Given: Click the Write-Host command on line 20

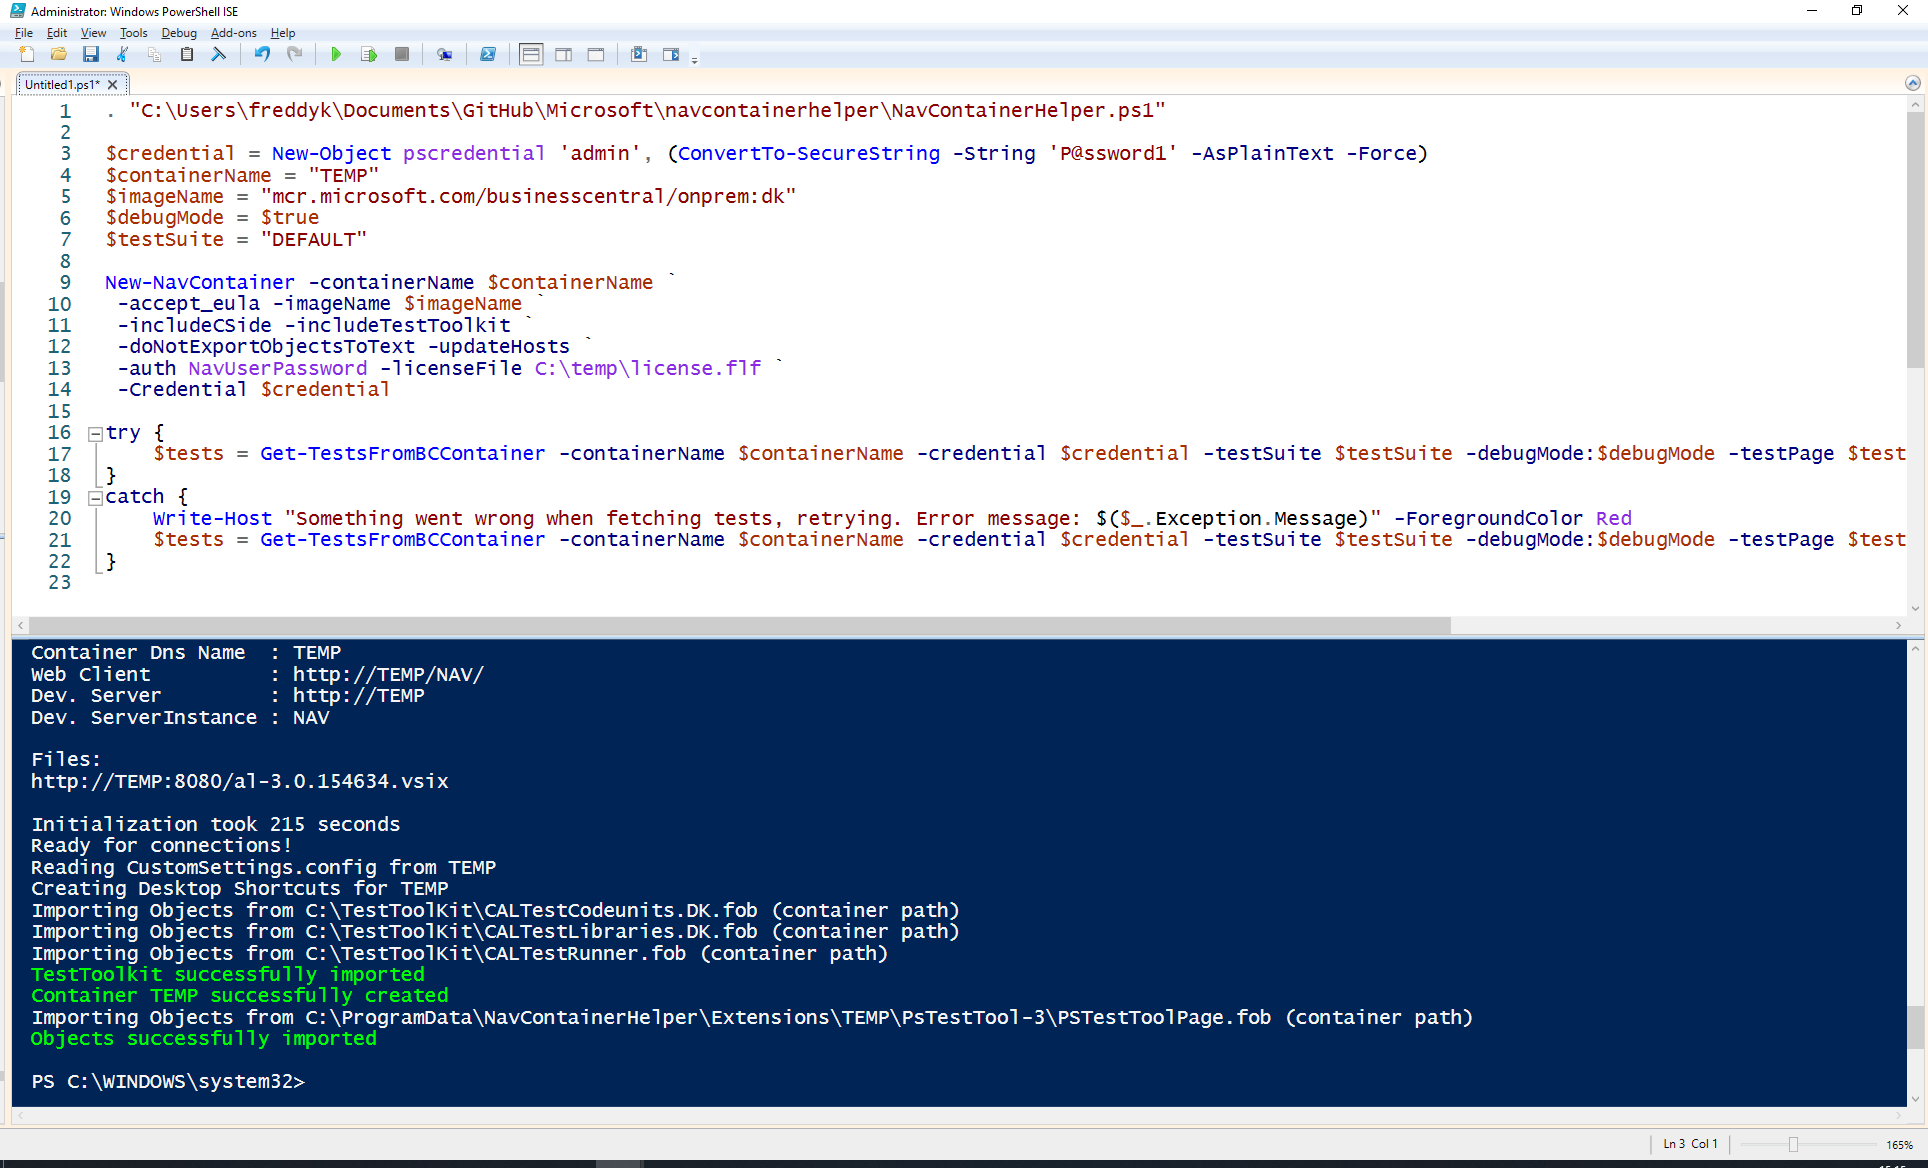Looking at the screenshot, I should coord(212,519).
